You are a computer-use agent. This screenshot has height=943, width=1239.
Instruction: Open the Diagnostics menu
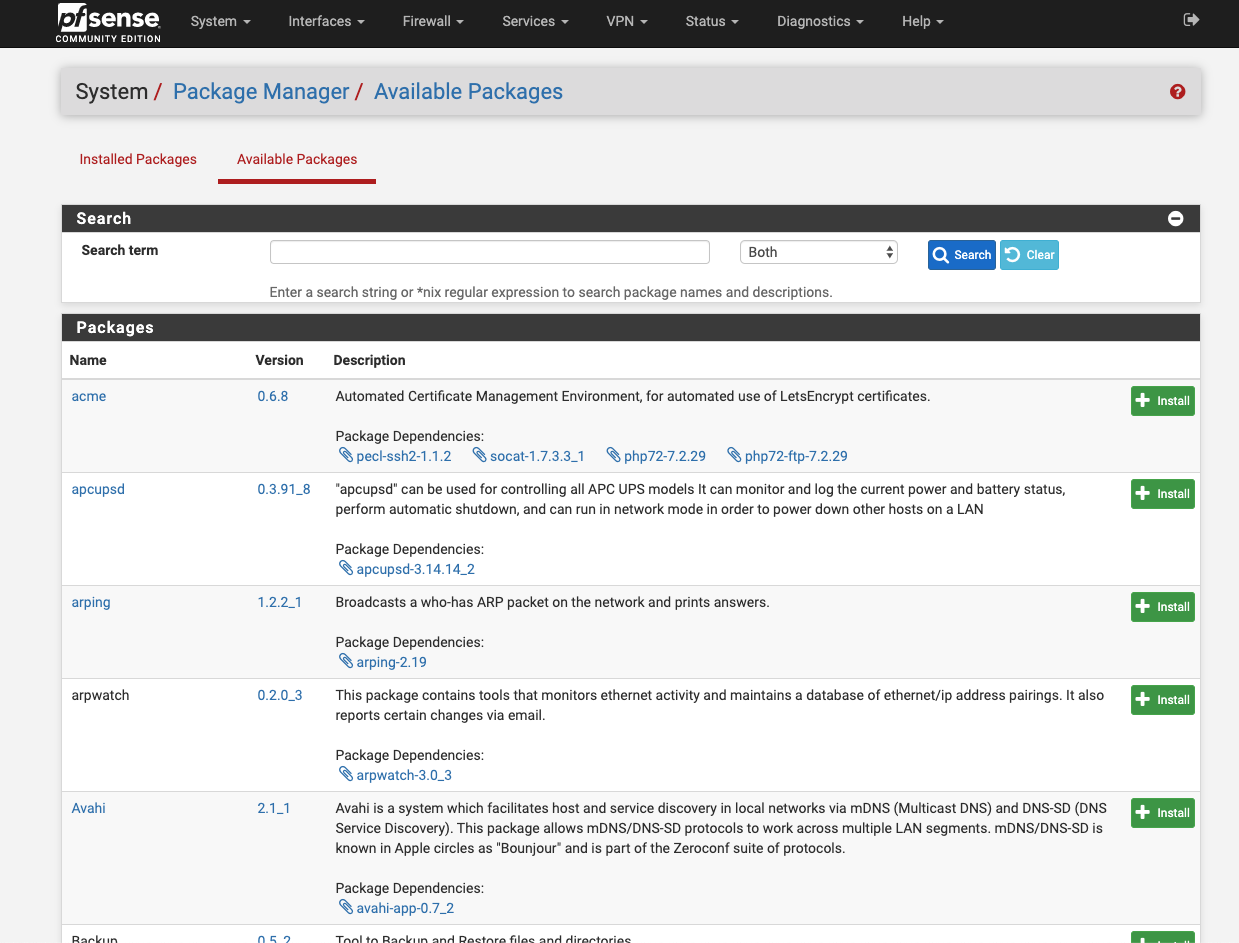[x=820, y=21]
